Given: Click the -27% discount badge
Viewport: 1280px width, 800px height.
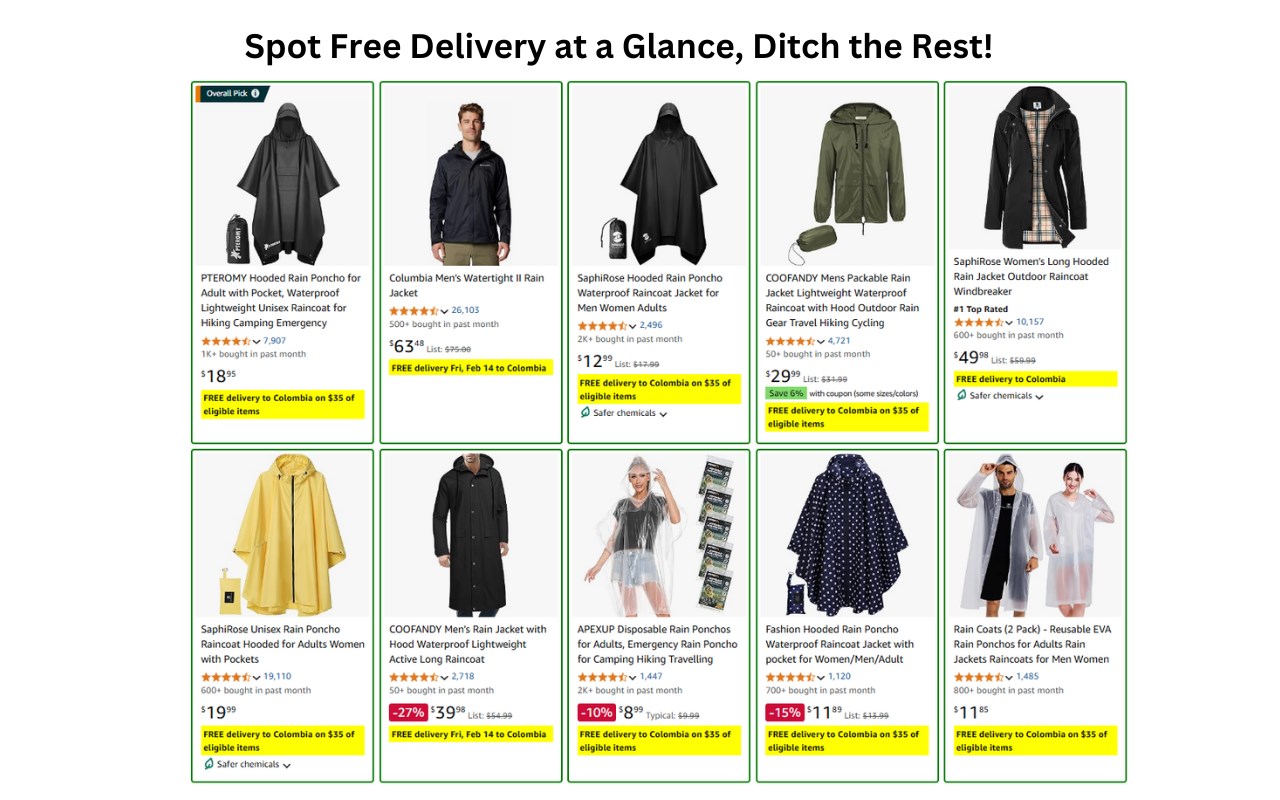Looking at the screenshot, I should click(408, 712).
